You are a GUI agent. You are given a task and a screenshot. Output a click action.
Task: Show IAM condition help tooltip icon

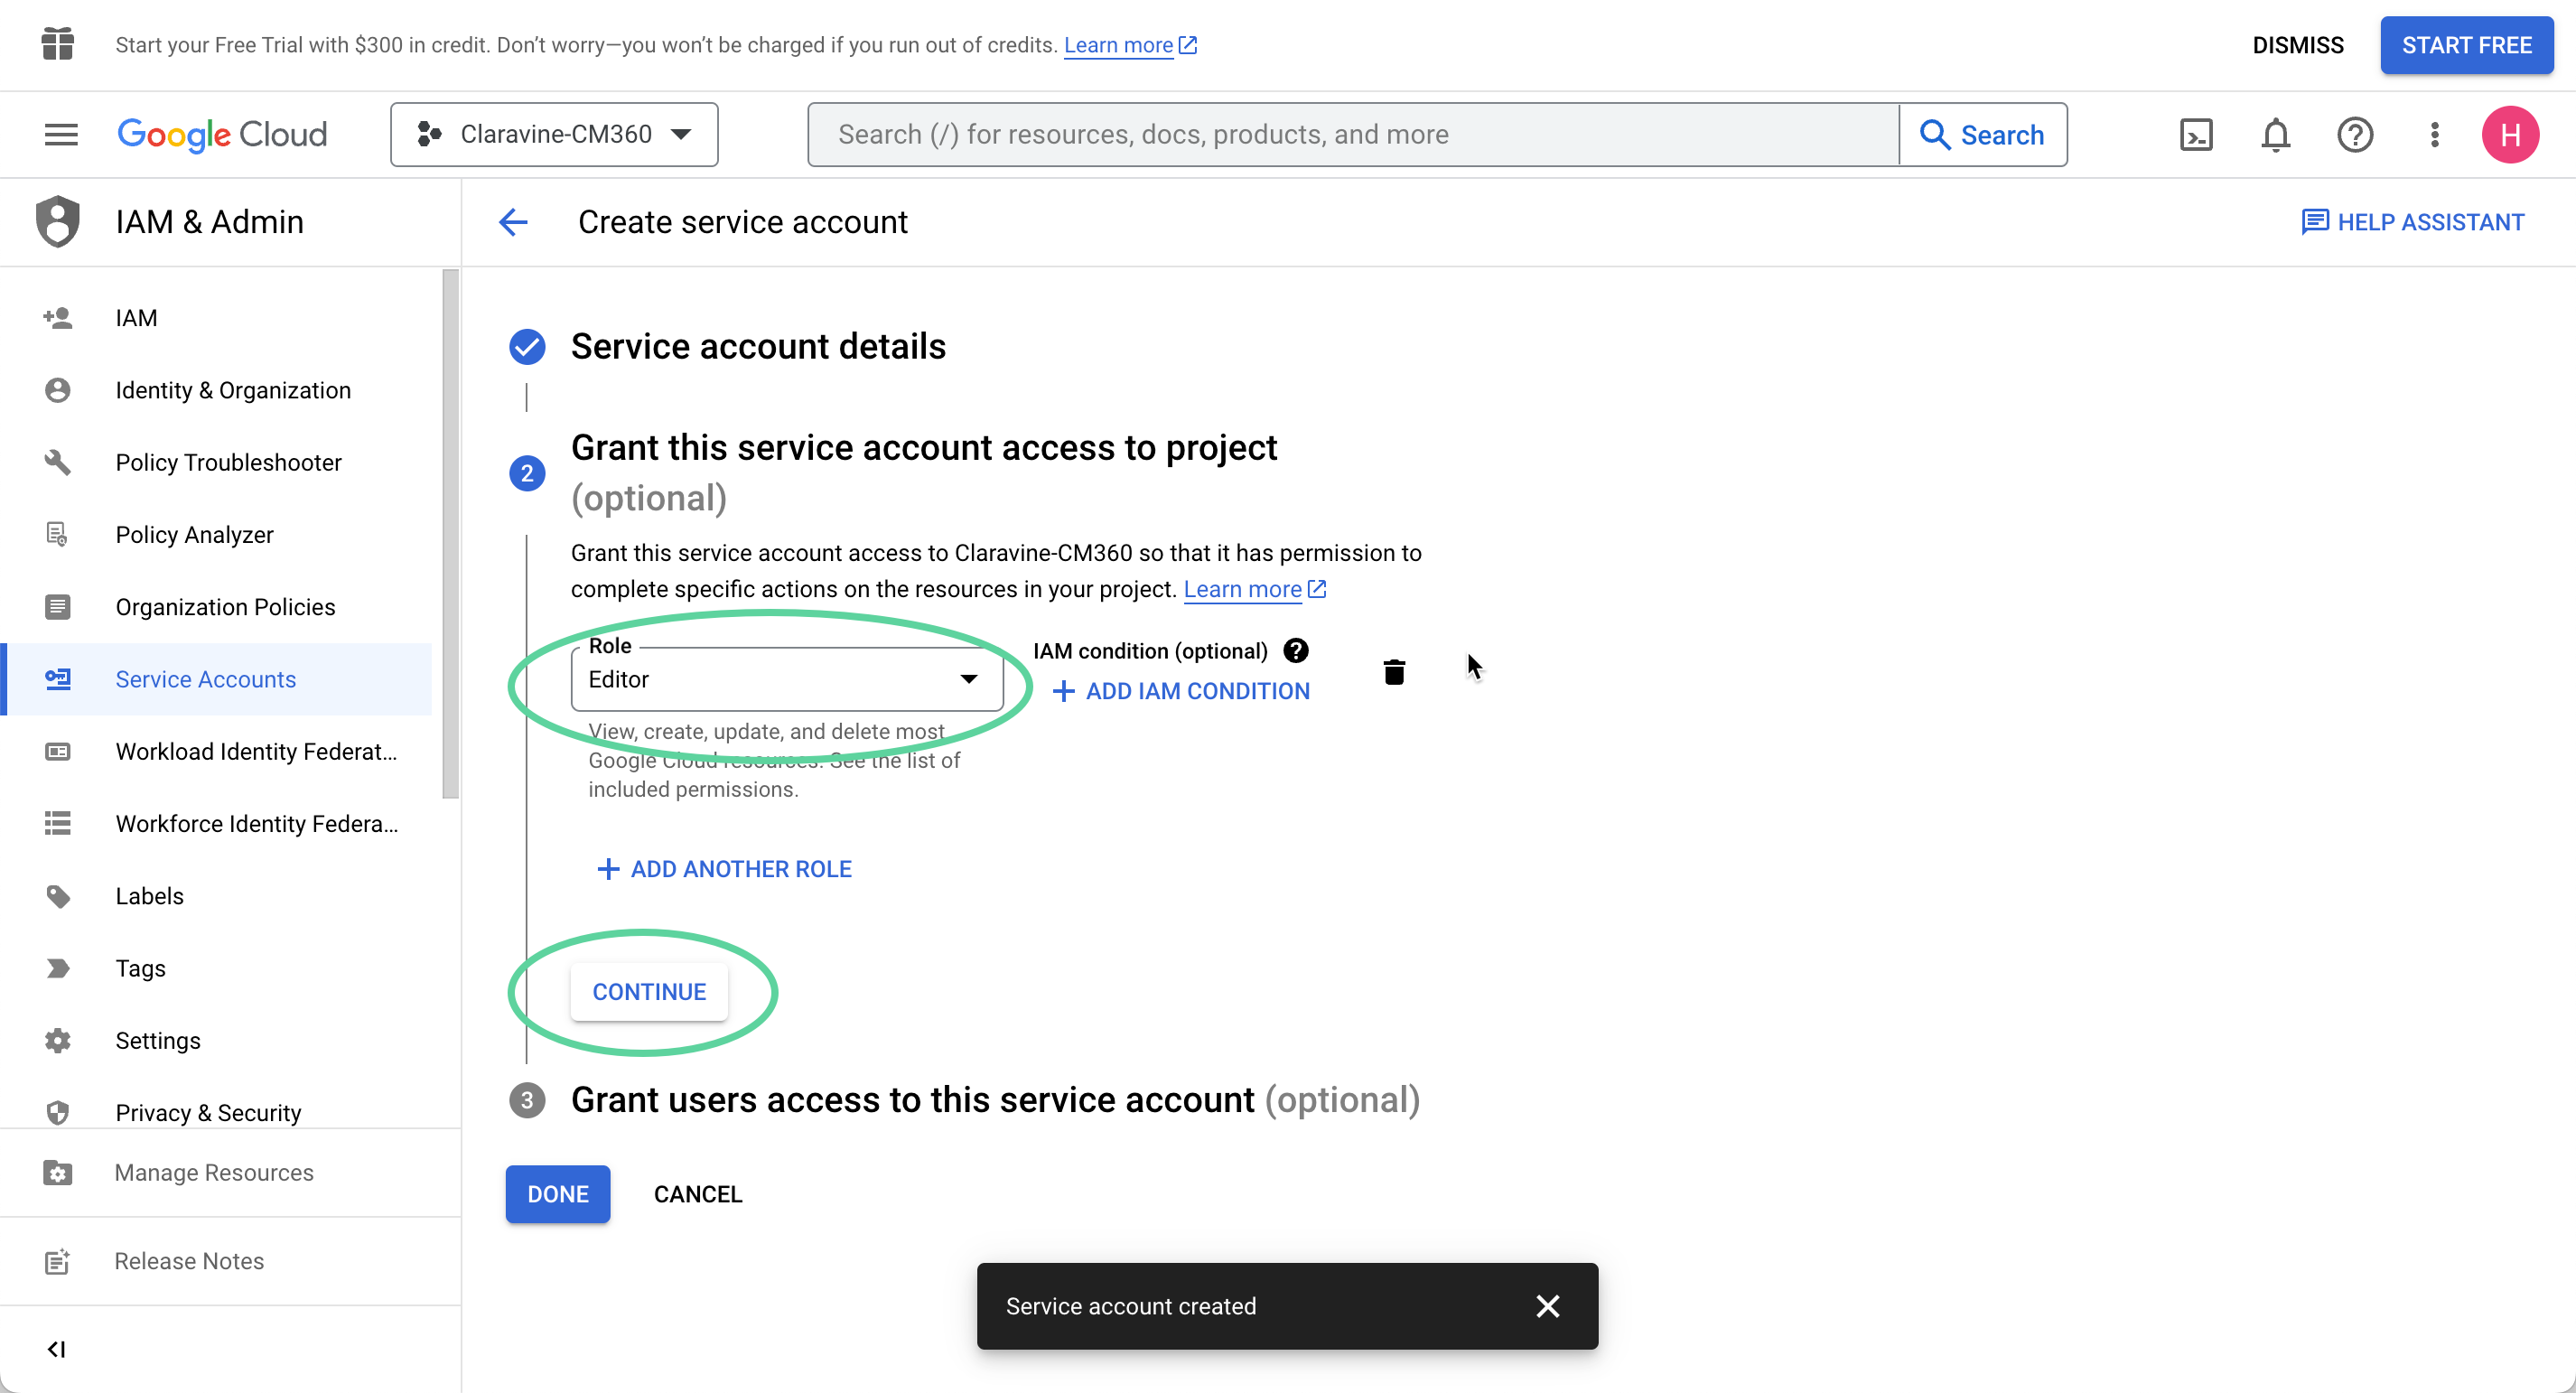1296,651
